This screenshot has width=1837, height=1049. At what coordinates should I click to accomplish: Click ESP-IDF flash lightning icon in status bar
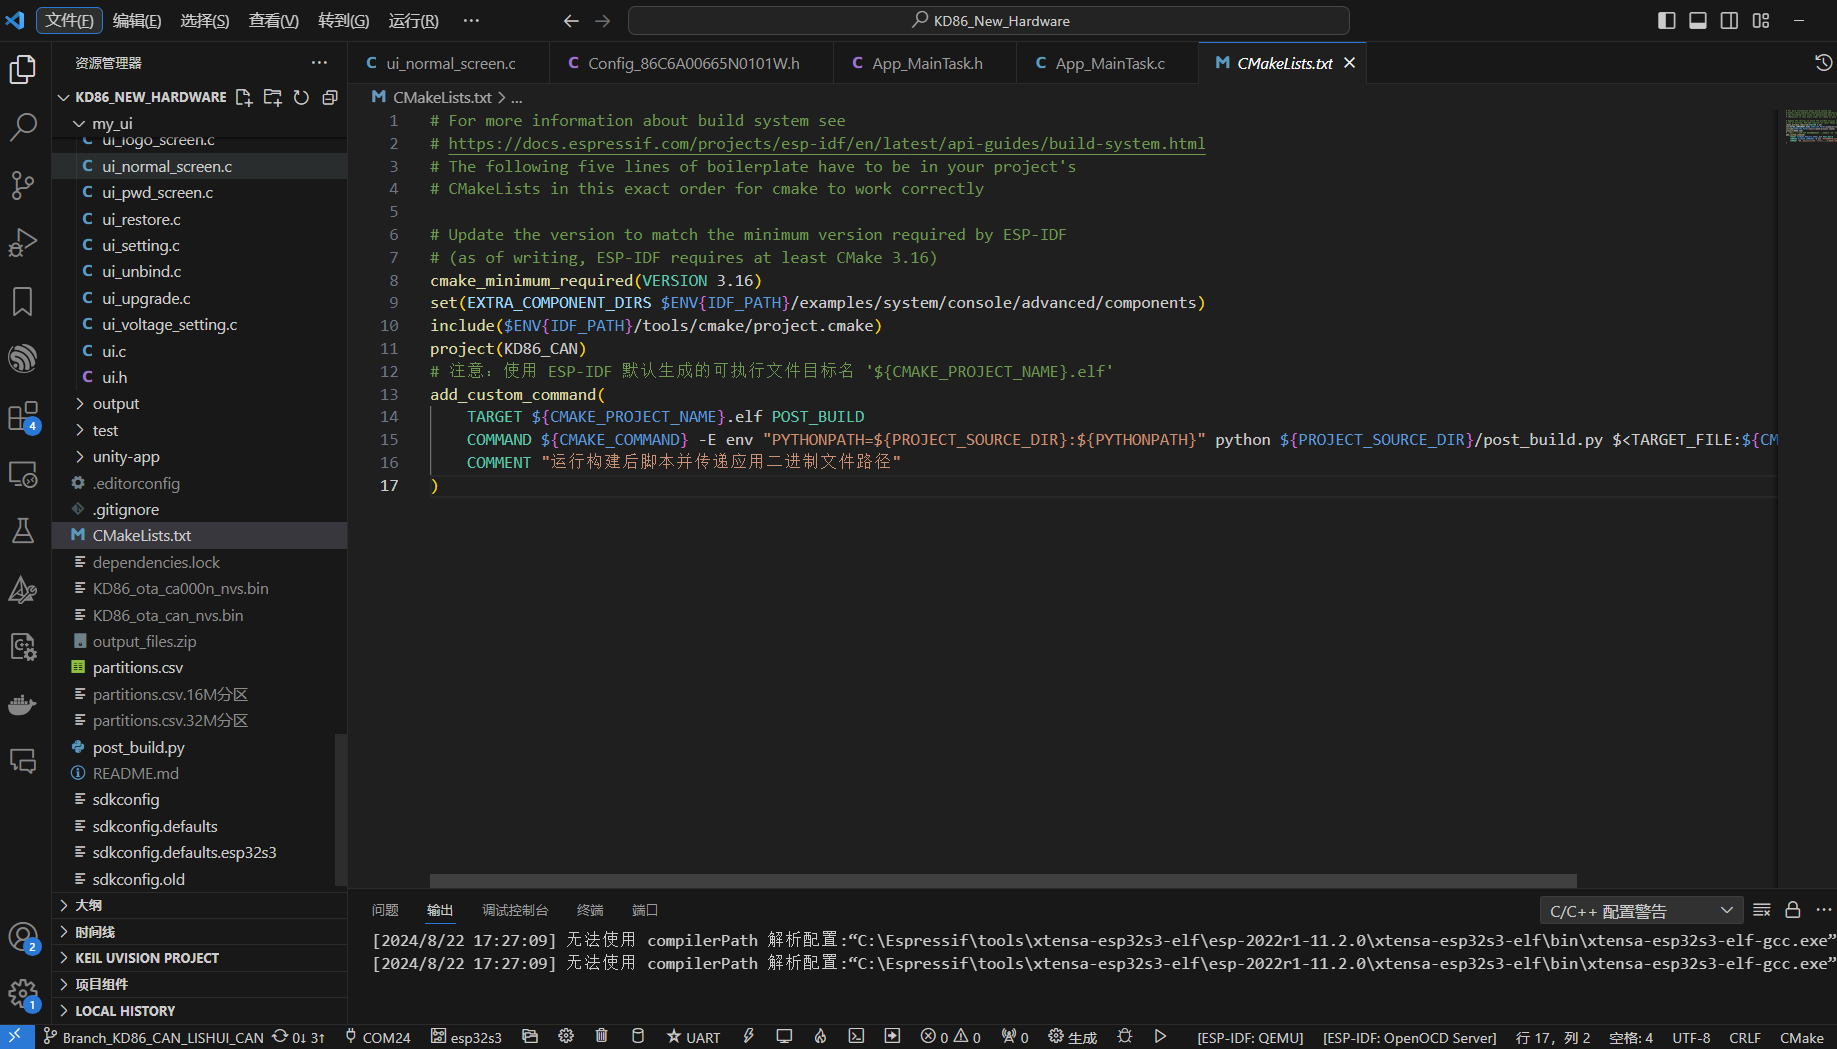tap(749, 1037)
